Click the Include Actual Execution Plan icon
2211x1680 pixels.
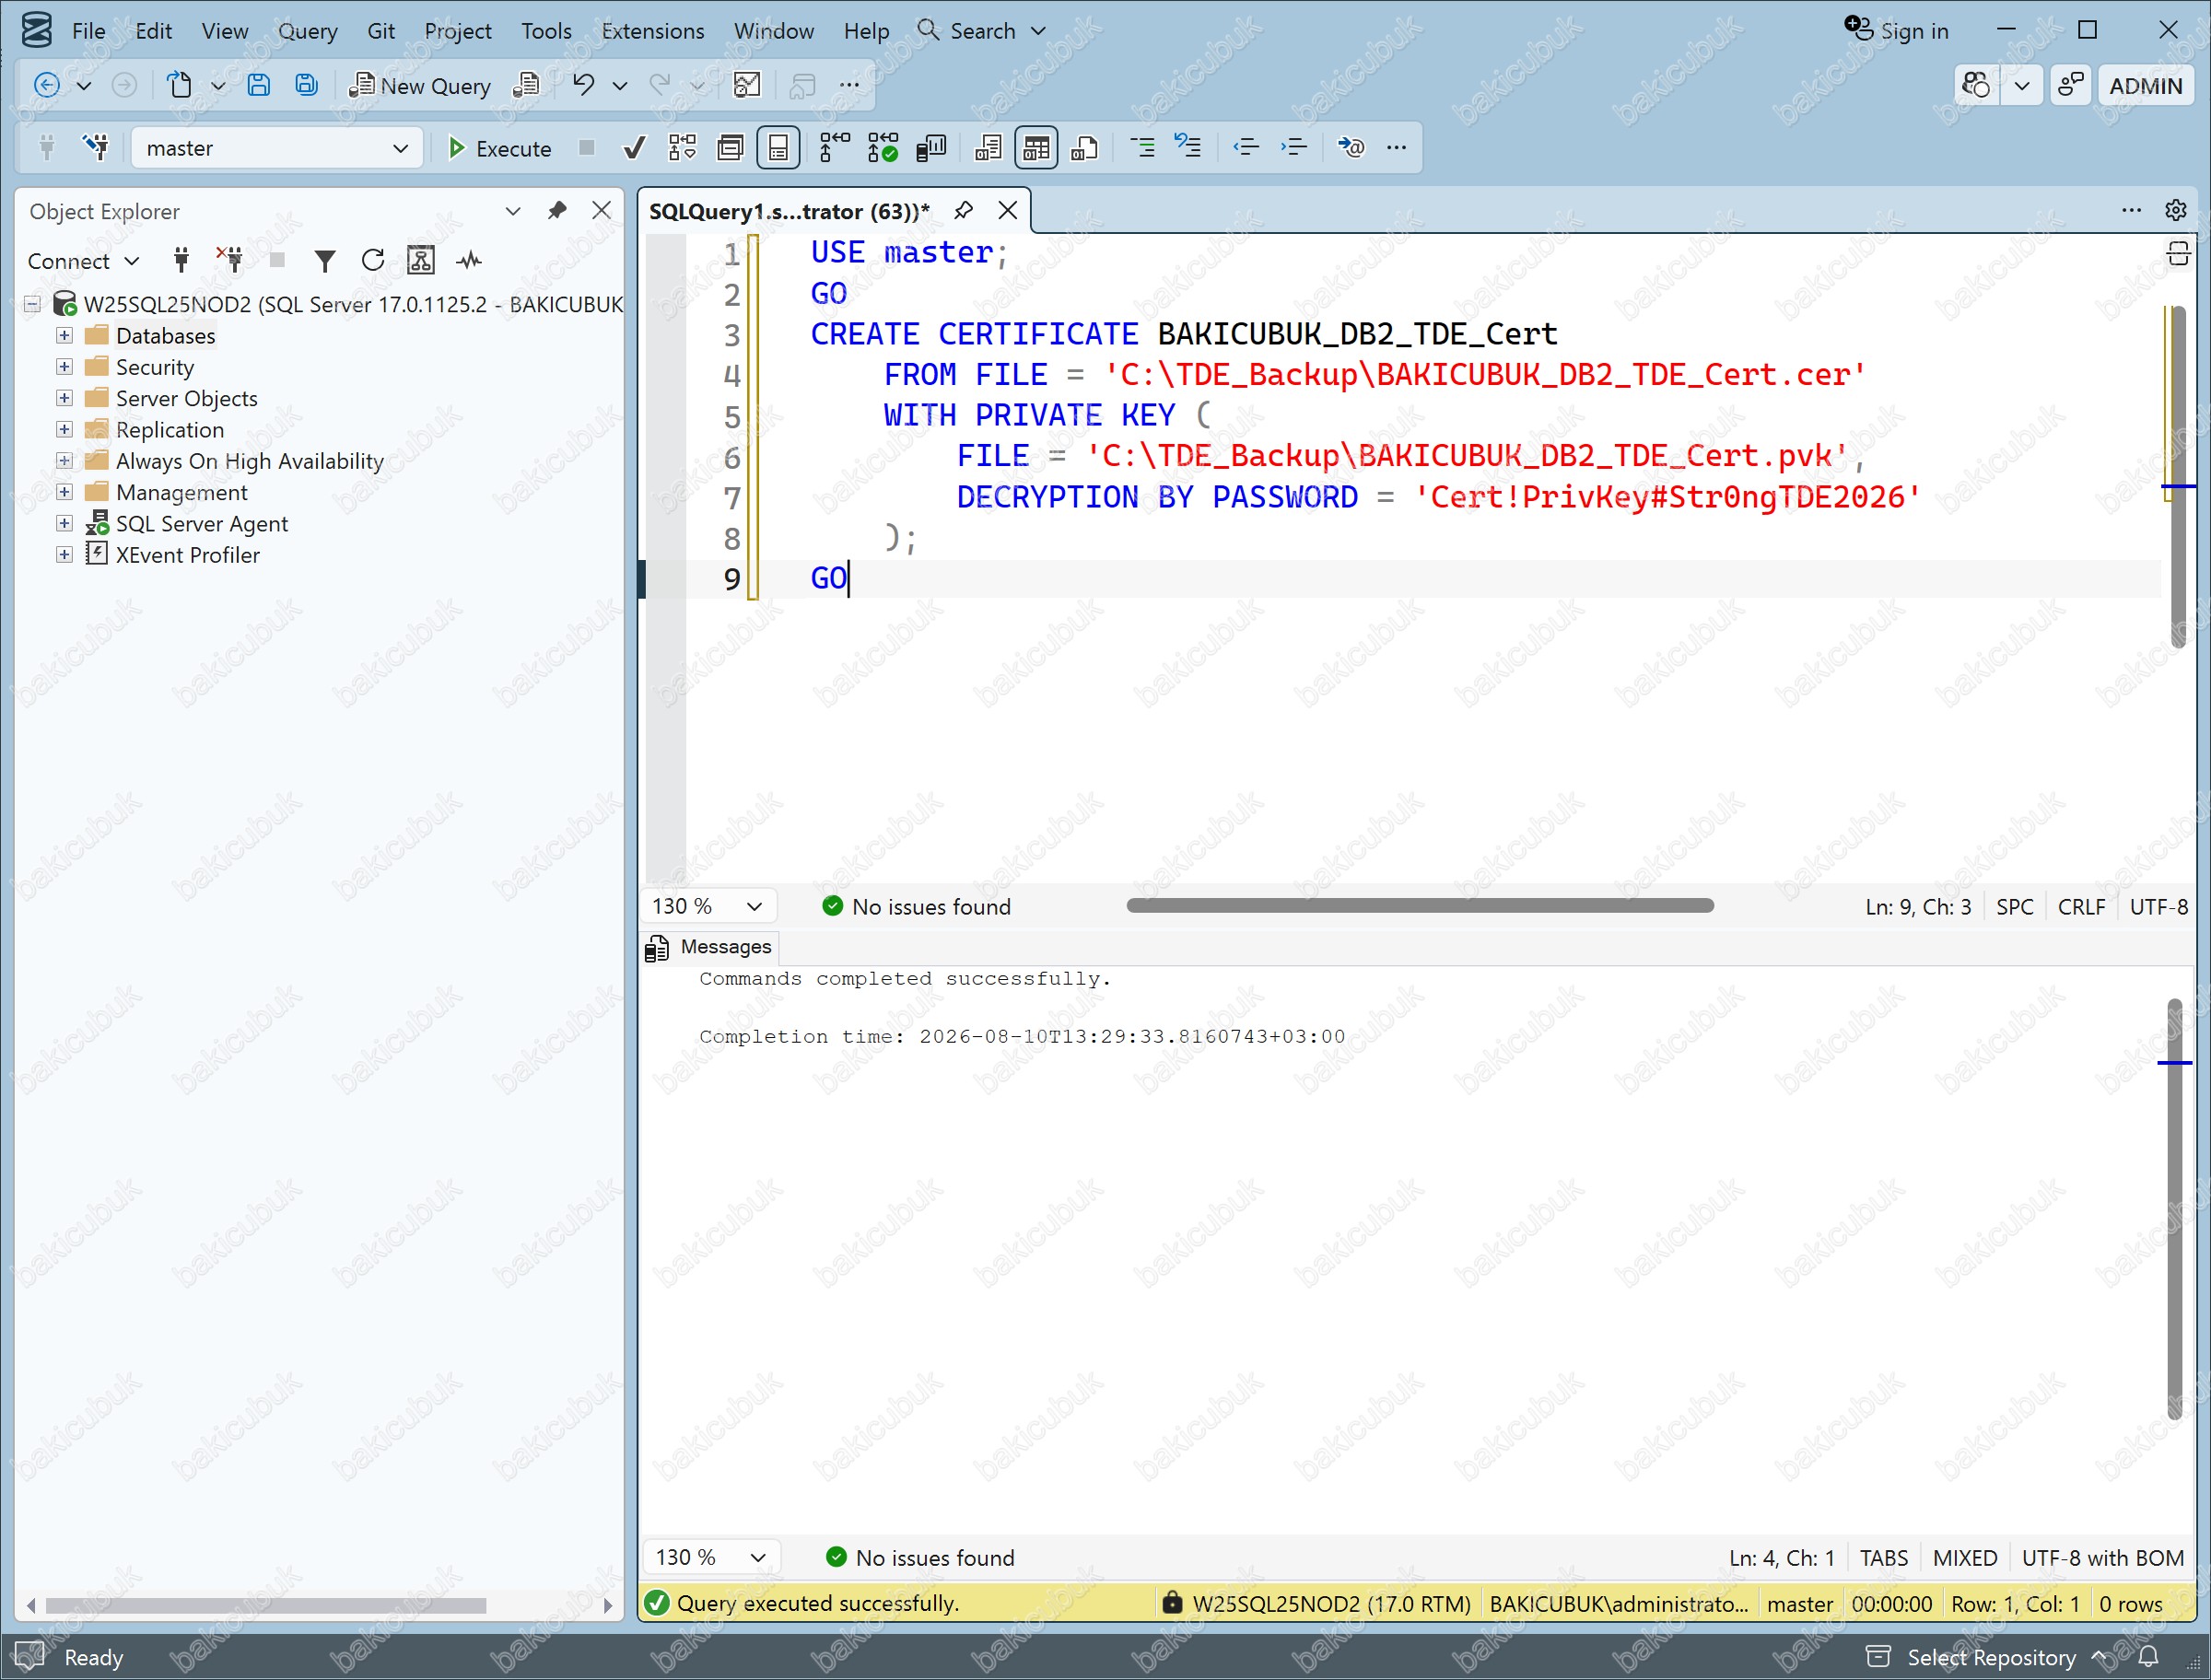[835, 148]
